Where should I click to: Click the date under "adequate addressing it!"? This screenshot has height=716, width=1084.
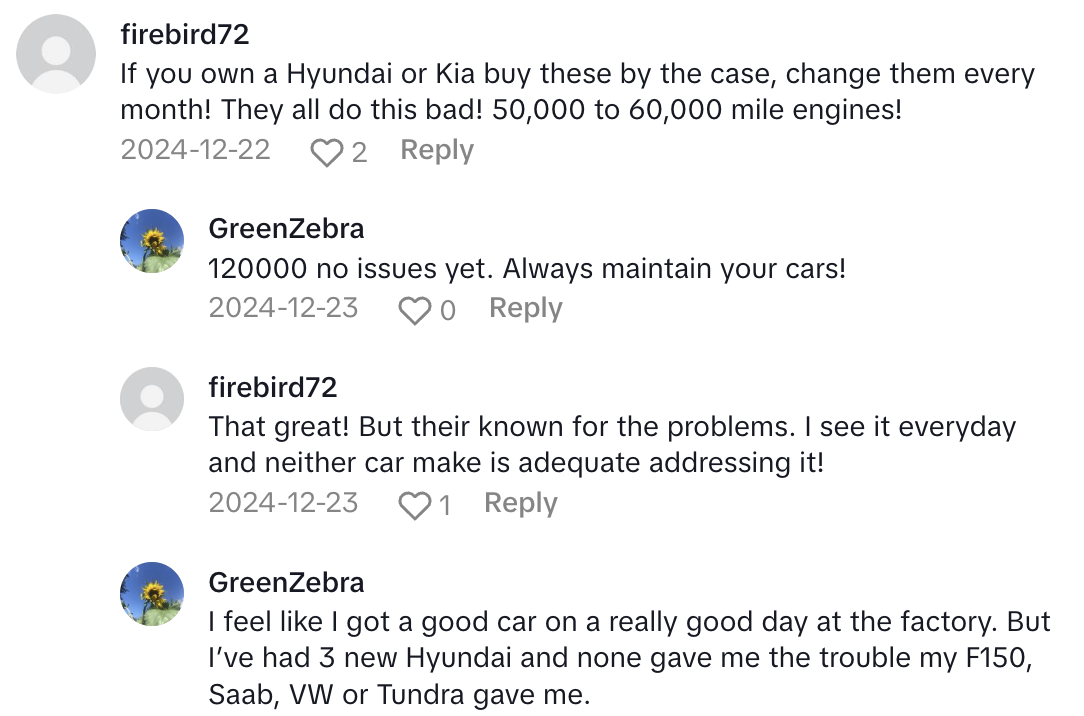point(283,503)
